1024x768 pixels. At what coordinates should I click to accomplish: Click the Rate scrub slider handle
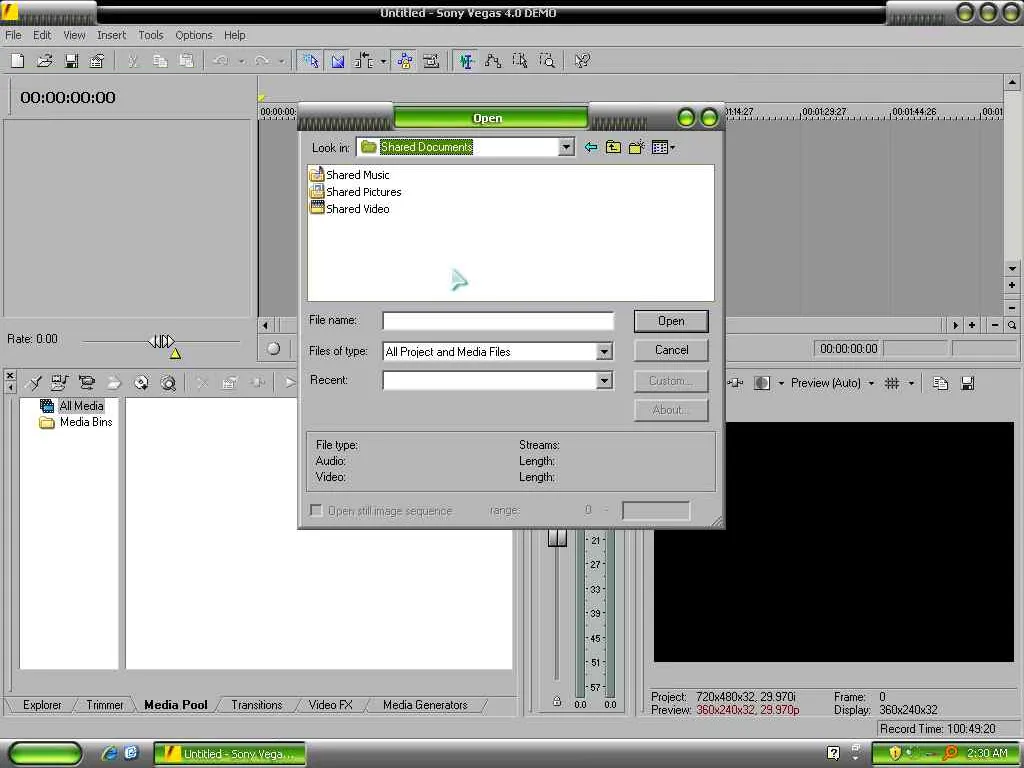pos(161,341)
